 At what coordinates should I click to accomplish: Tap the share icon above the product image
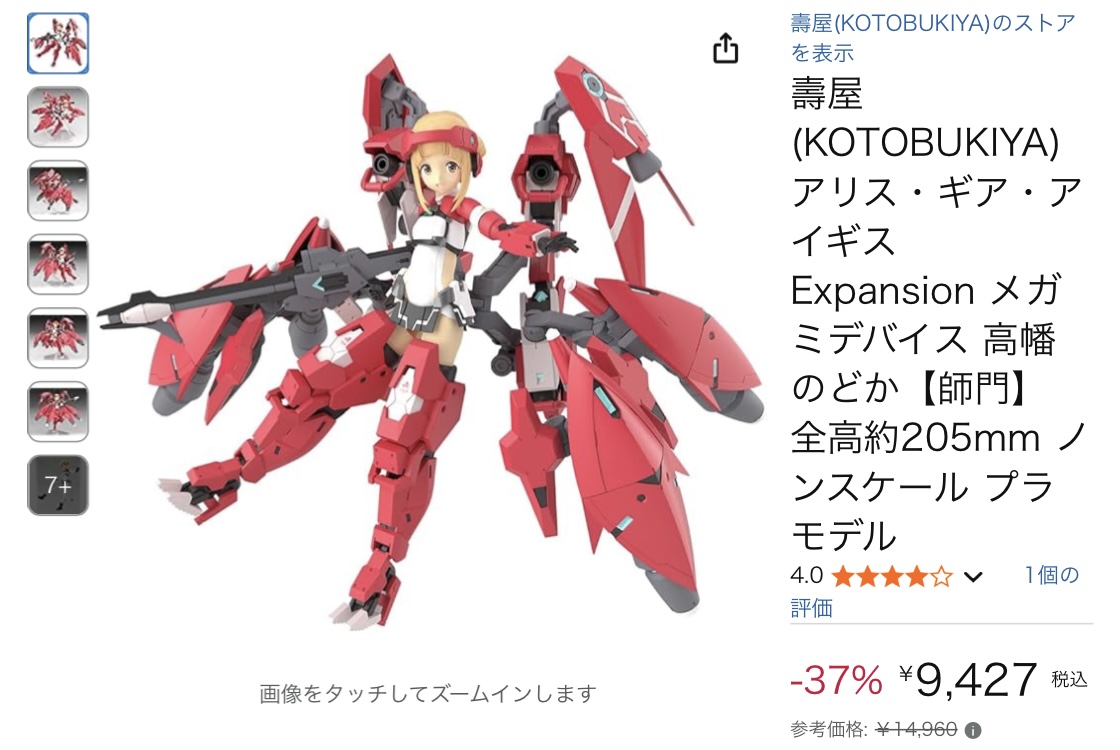pos(725,48)
